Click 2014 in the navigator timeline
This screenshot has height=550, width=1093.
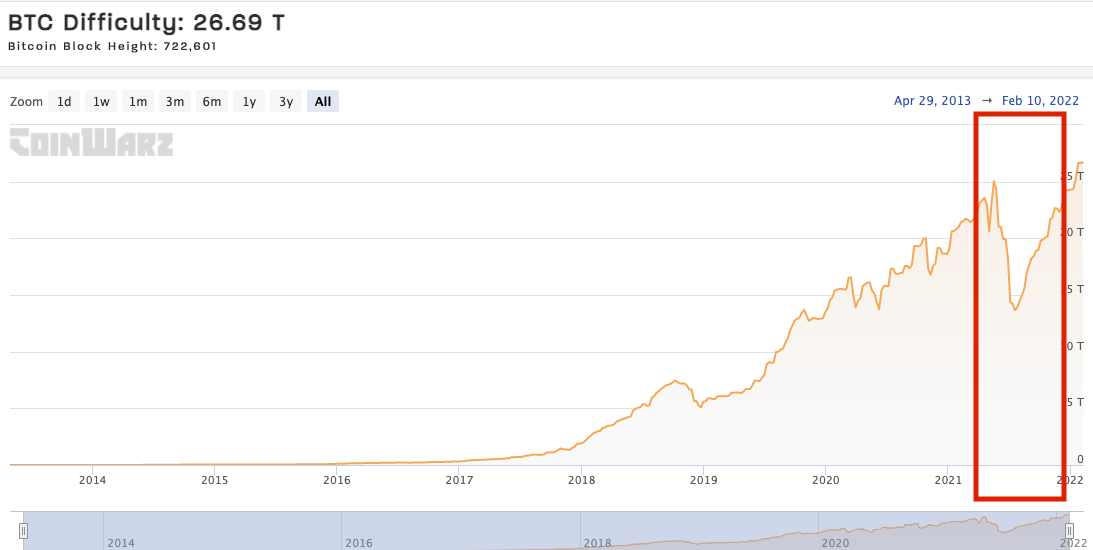coord(121,542)
